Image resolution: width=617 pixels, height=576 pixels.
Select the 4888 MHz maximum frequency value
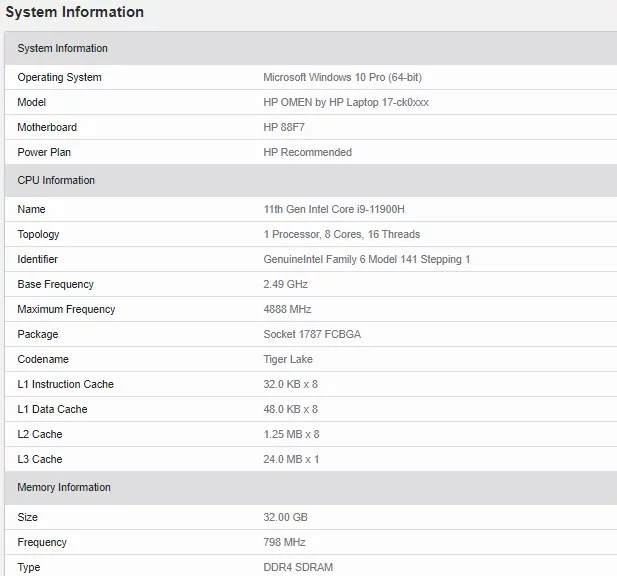(x=287, y=309)
